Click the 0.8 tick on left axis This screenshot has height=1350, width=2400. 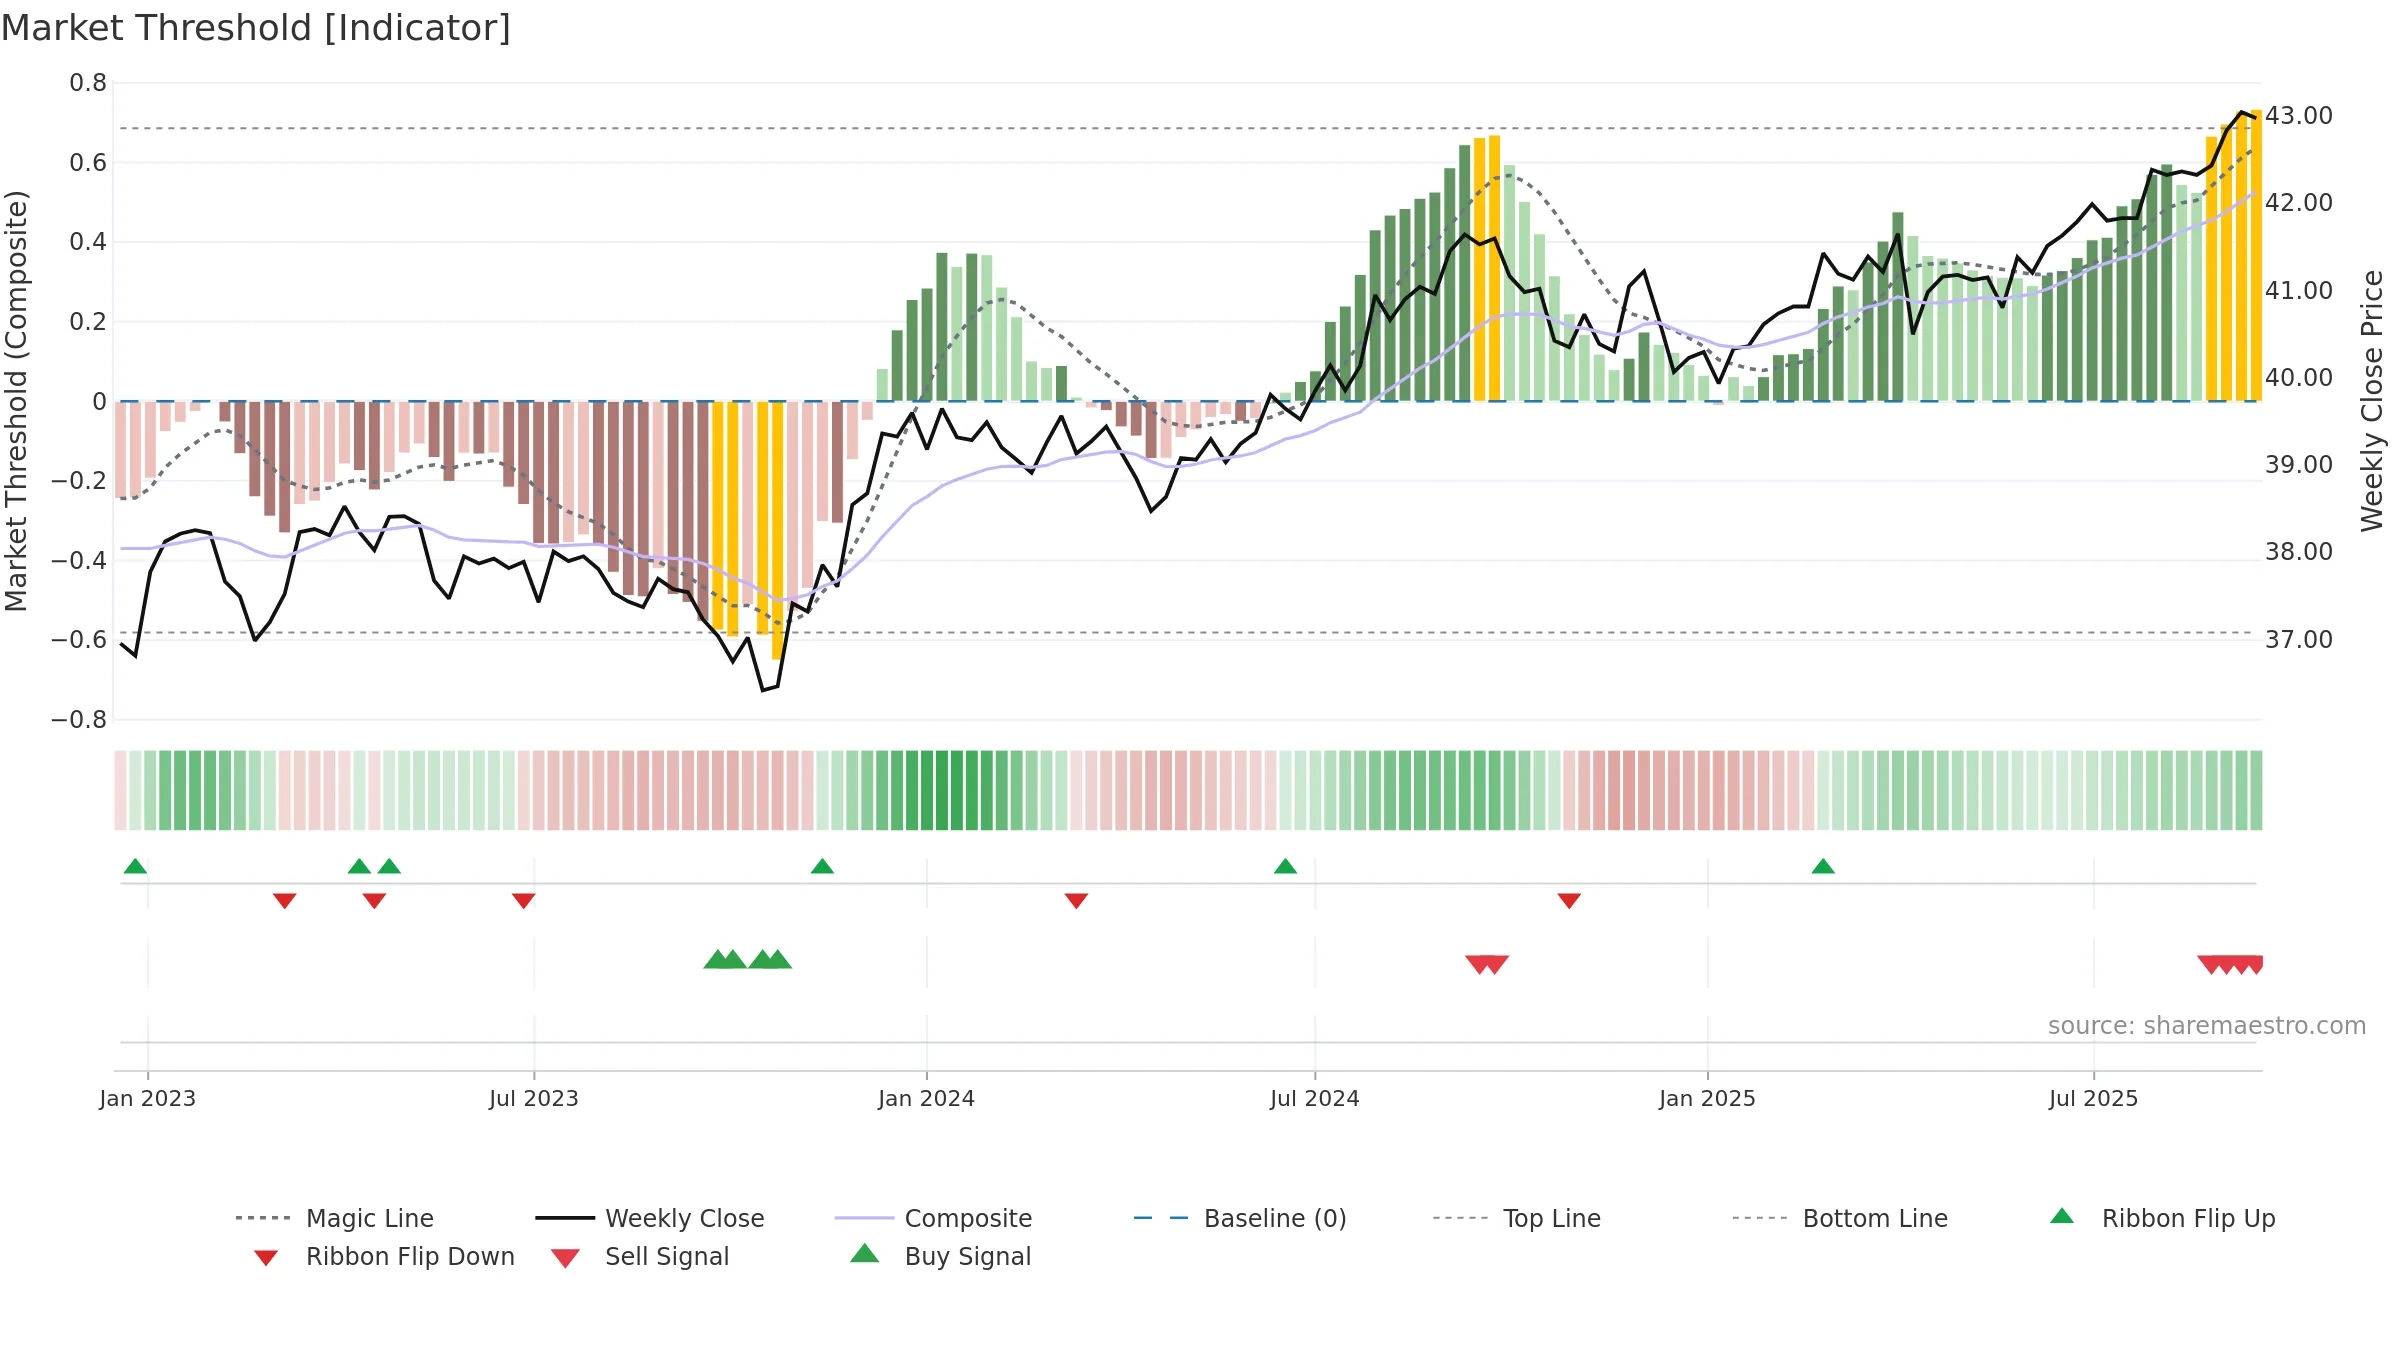pos(88,83)
